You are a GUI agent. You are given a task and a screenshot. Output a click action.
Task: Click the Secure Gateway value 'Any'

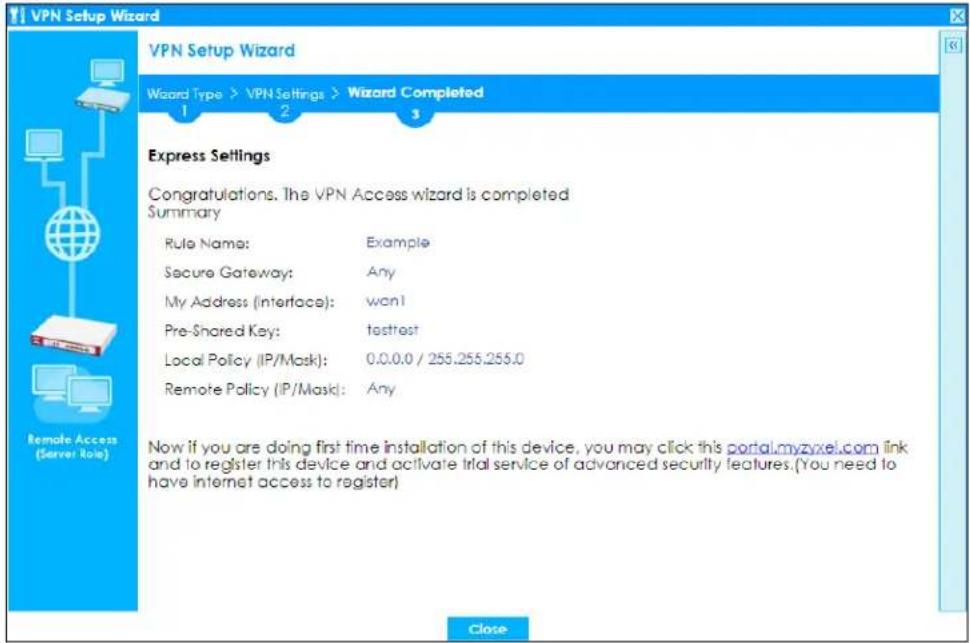[x=380, y=272]
